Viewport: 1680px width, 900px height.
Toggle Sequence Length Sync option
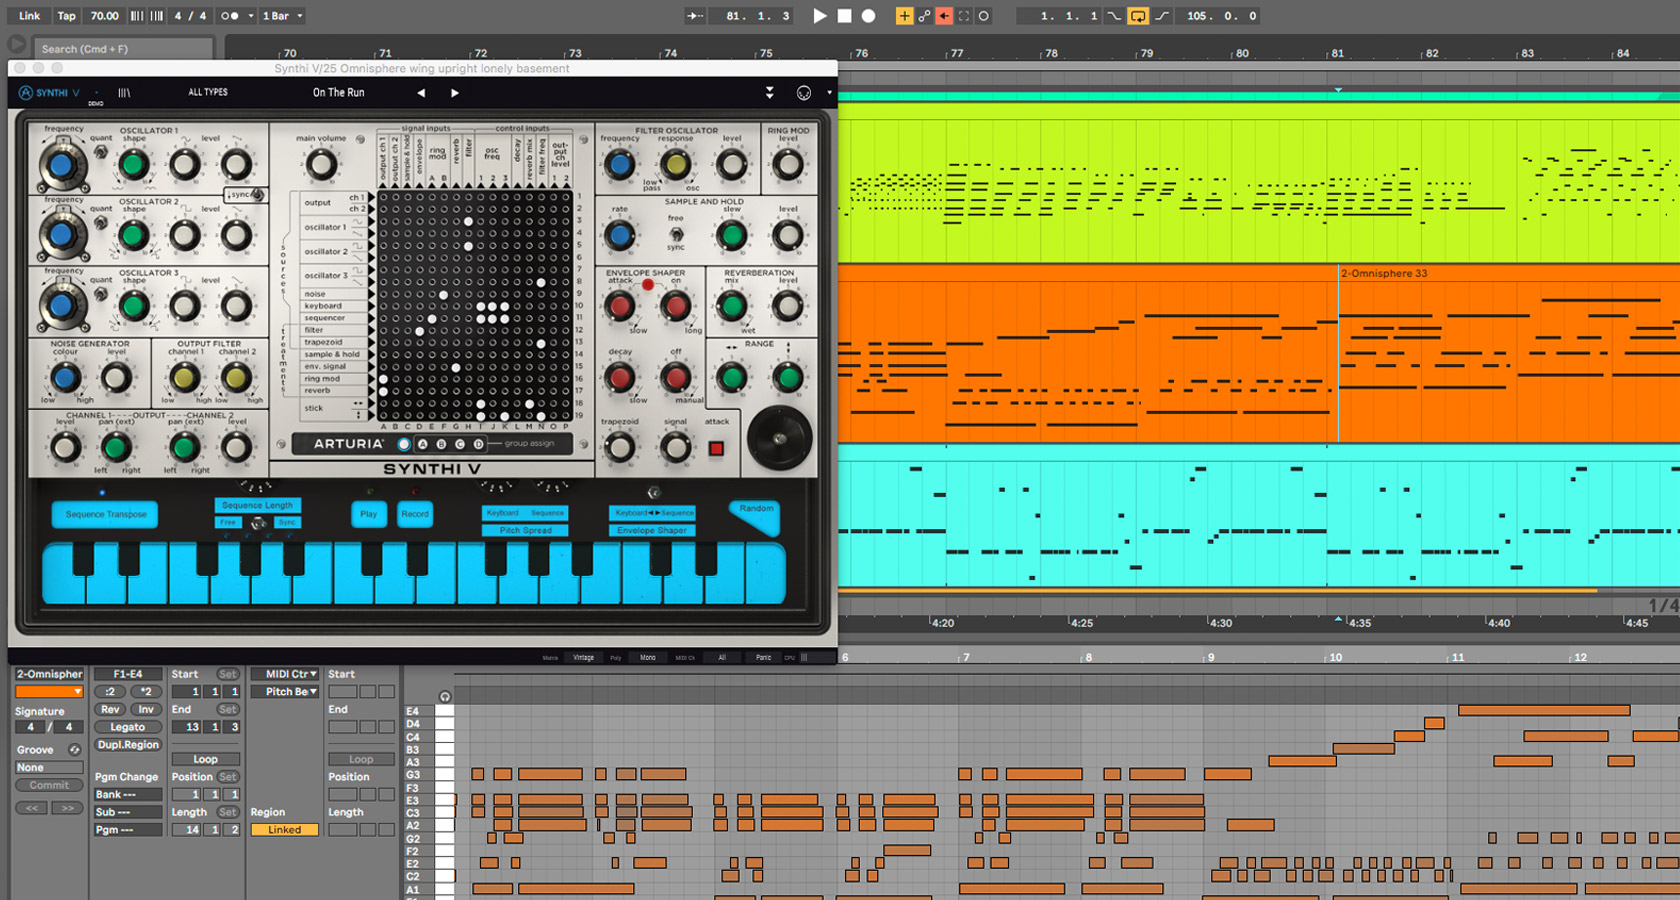point(287,522)
